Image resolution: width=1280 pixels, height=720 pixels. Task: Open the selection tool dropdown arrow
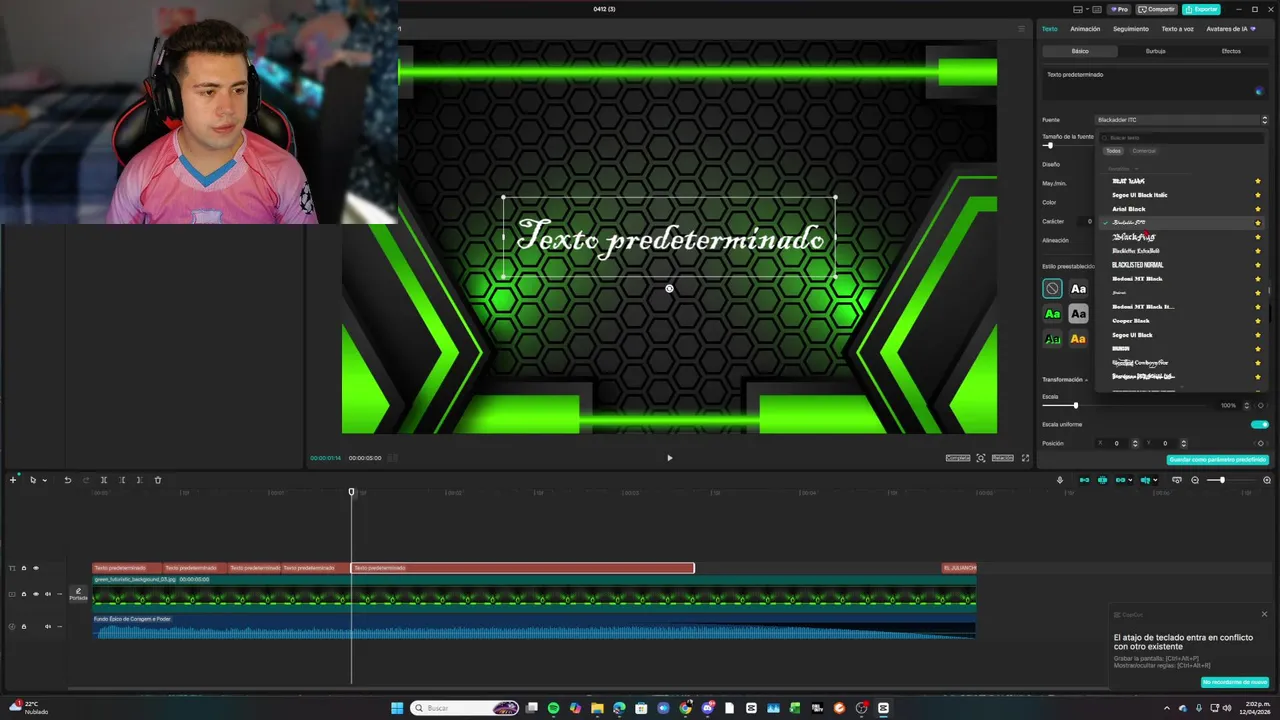coord(44,481)
